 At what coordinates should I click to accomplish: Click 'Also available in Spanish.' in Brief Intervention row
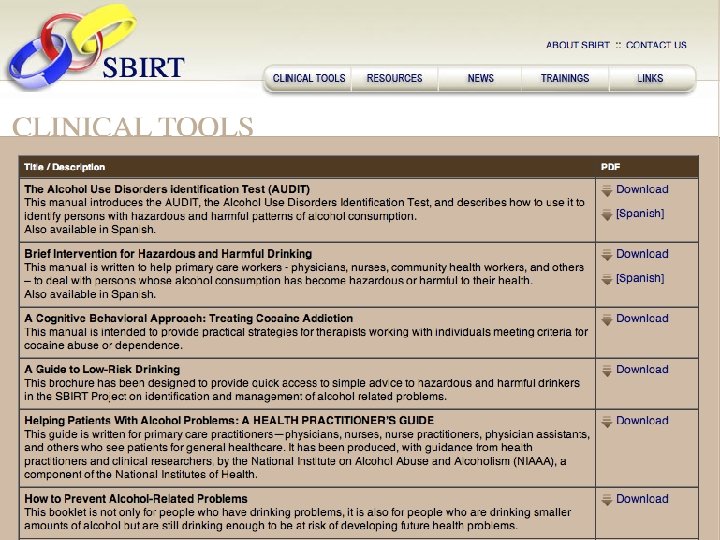pyautogui.click(x=90, y=294)
